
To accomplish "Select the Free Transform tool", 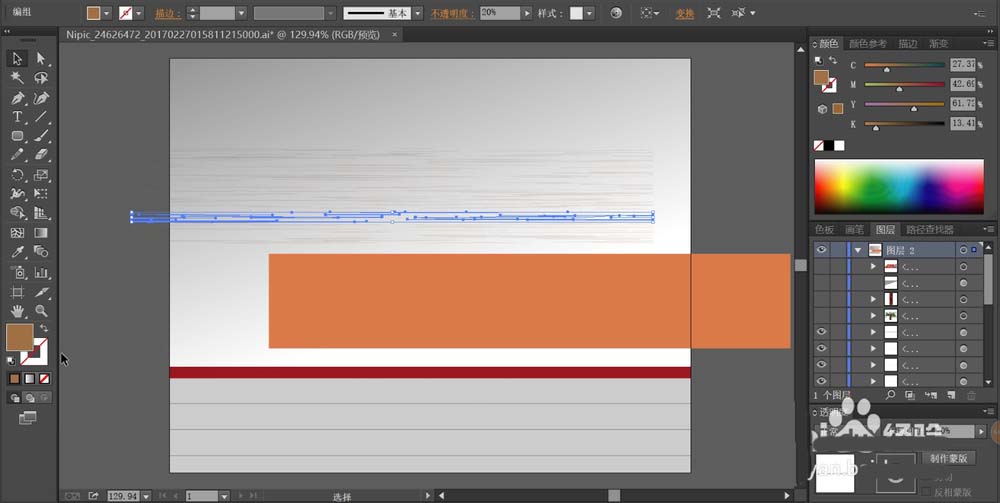I will point(41,194).
